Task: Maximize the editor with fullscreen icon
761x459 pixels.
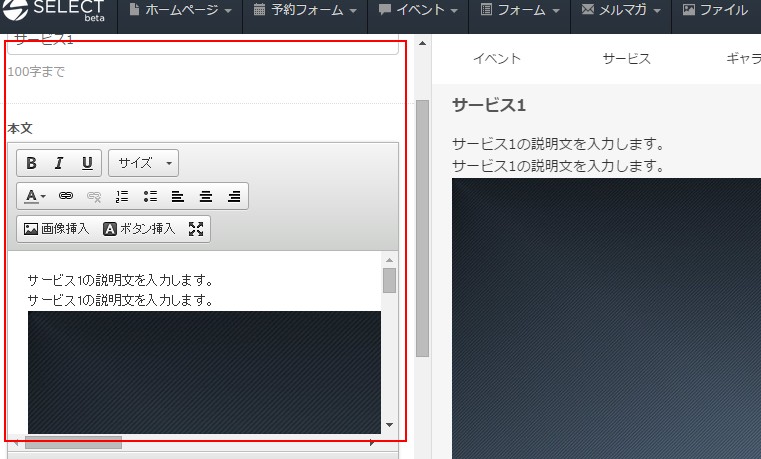Action: pos(196,229)
